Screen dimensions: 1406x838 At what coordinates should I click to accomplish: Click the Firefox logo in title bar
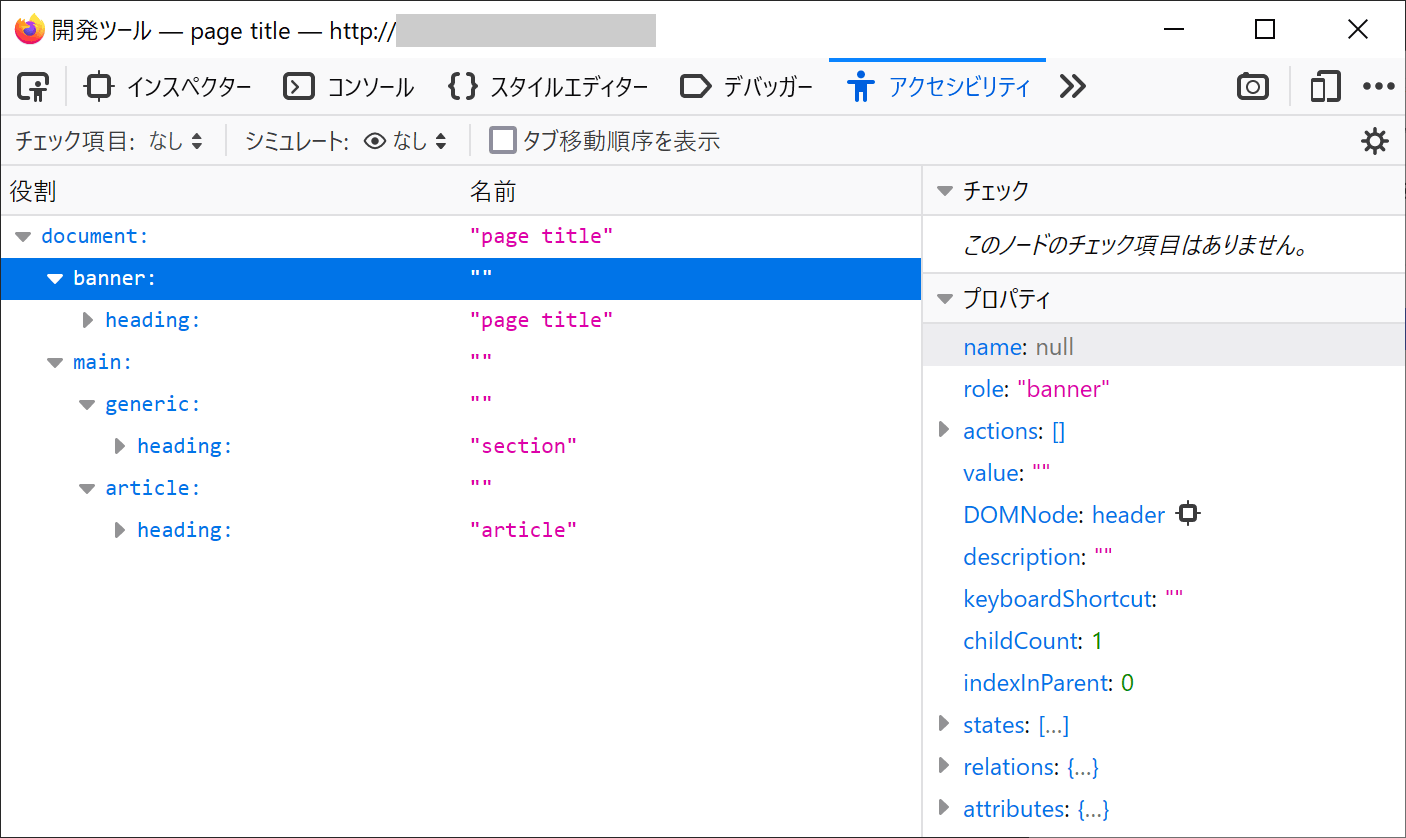[x=29, y=30]
